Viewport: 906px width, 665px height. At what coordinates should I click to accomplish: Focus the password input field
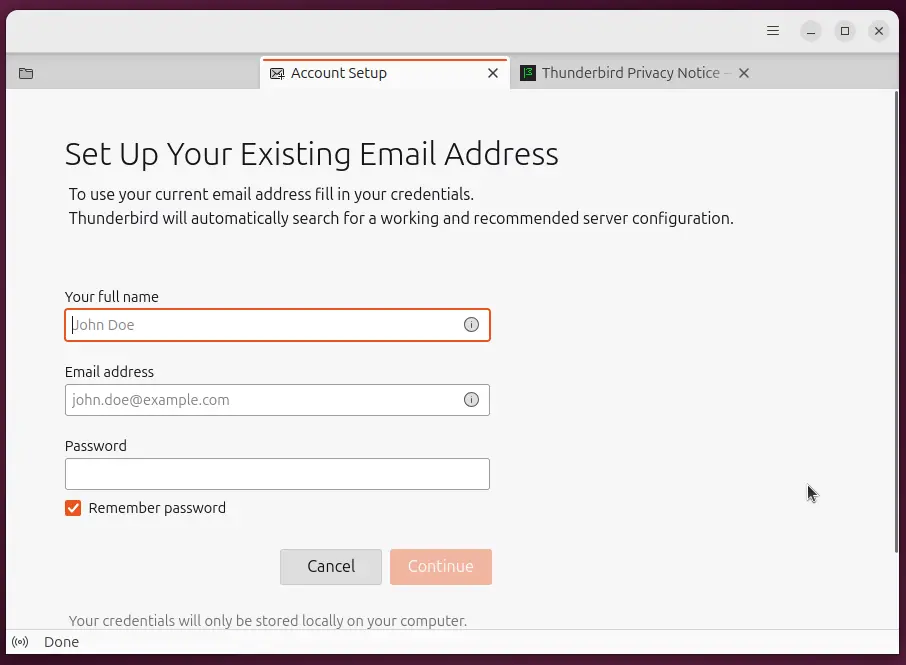coord(277,473)
